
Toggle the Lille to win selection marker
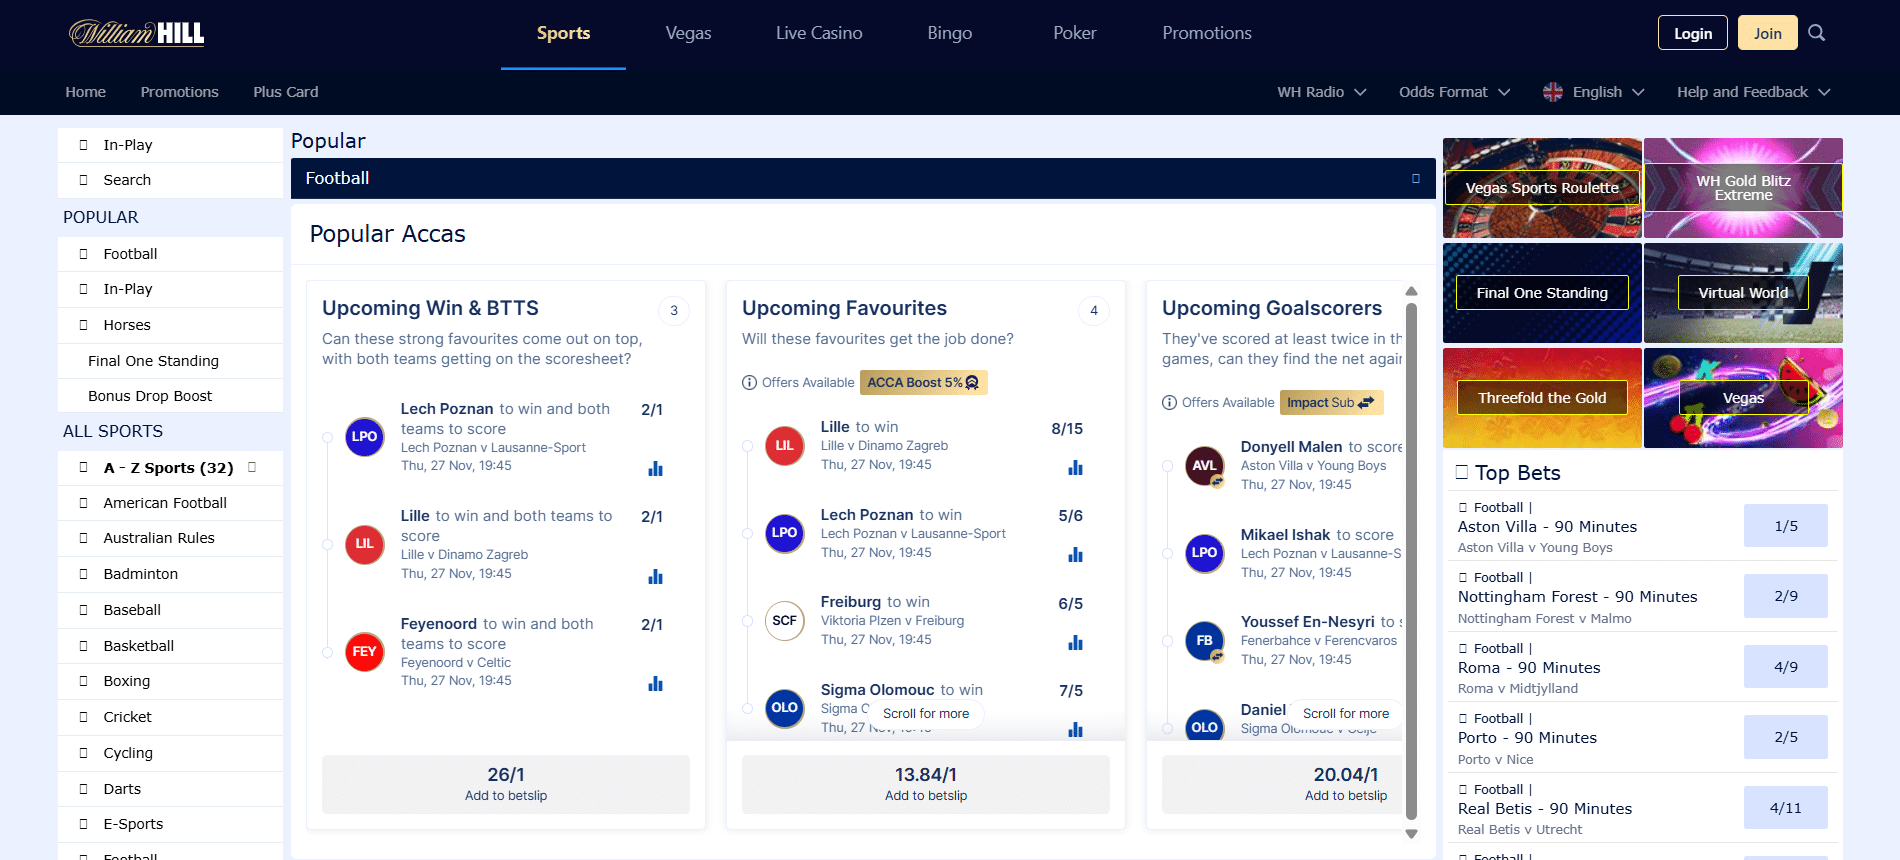pyautogui.click(x=747, y=446)
